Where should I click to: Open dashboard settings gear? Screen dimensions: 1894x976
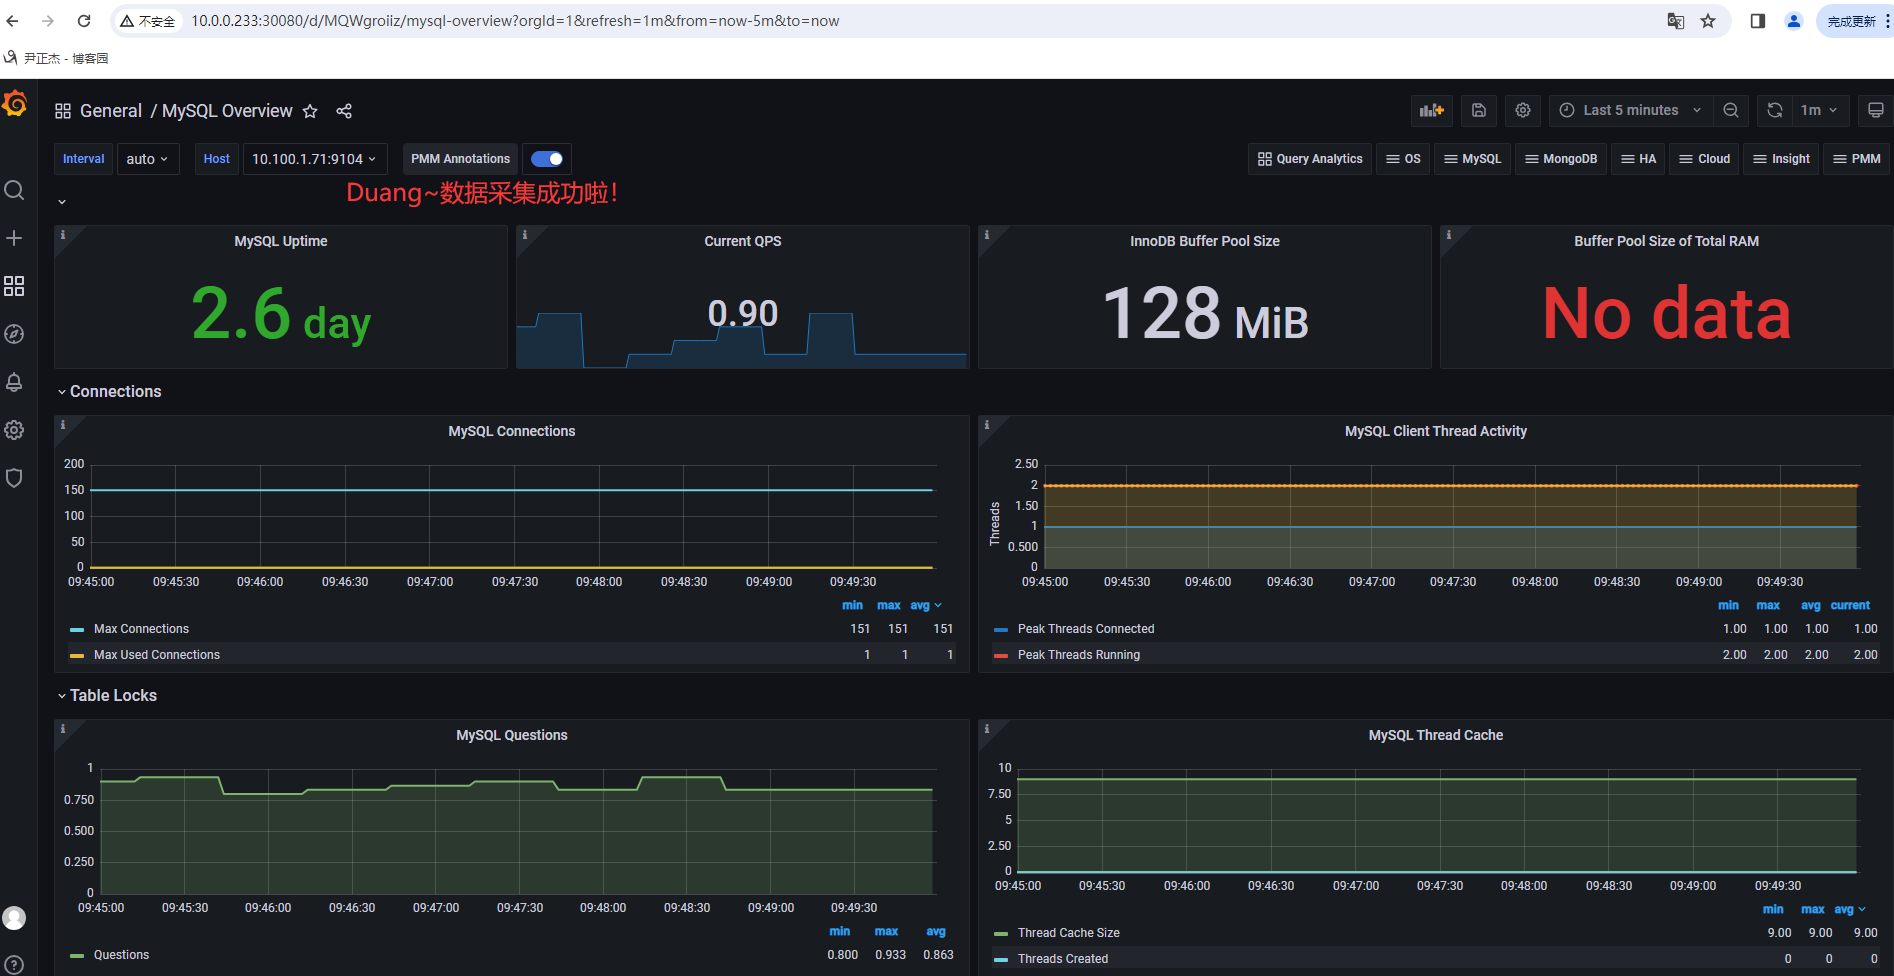[1522, 110]
